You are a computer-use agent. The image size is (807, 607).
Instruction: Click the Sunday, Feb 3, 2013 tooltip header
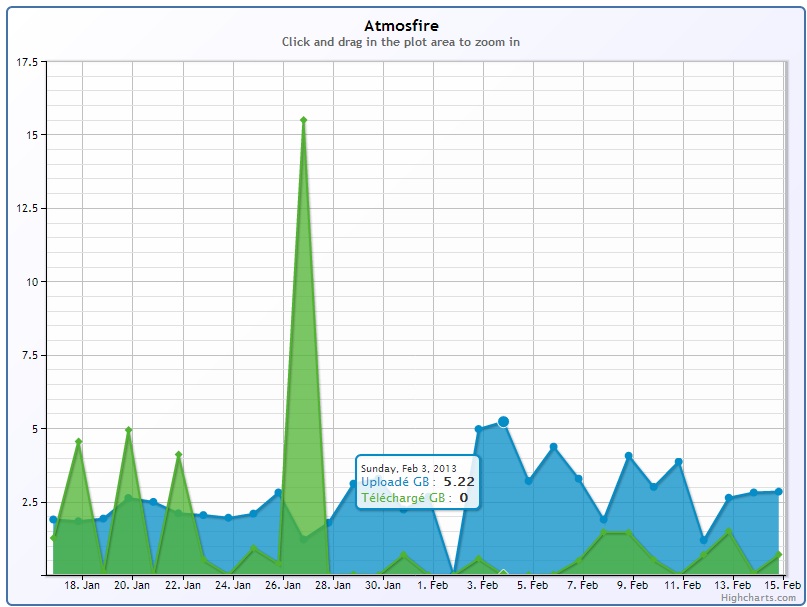[x=408, y=467]
